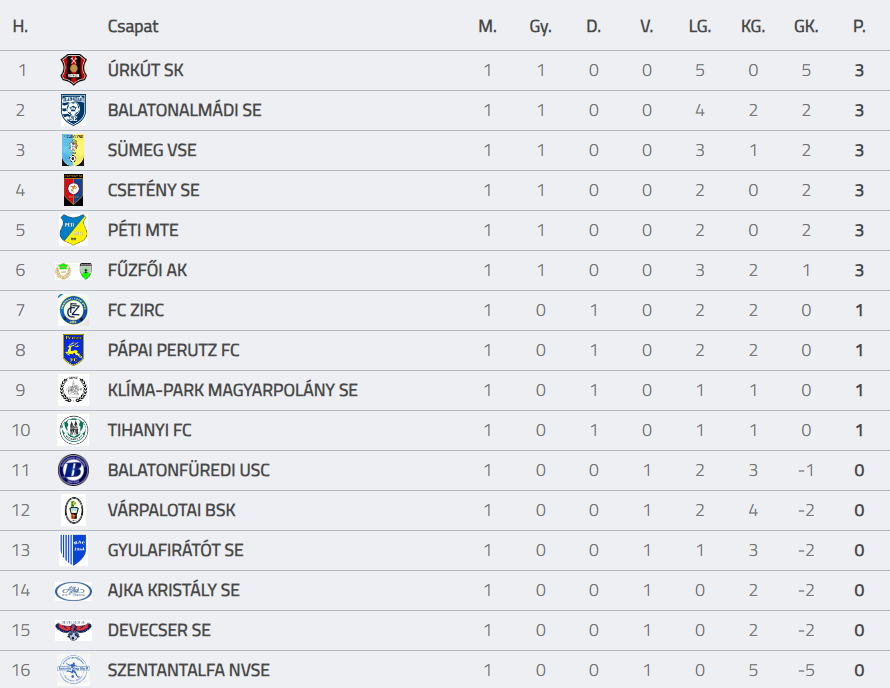Screen dimensions: 890x688
Task: Click the Tihanyi FC green badge
Action: [73, 430]
